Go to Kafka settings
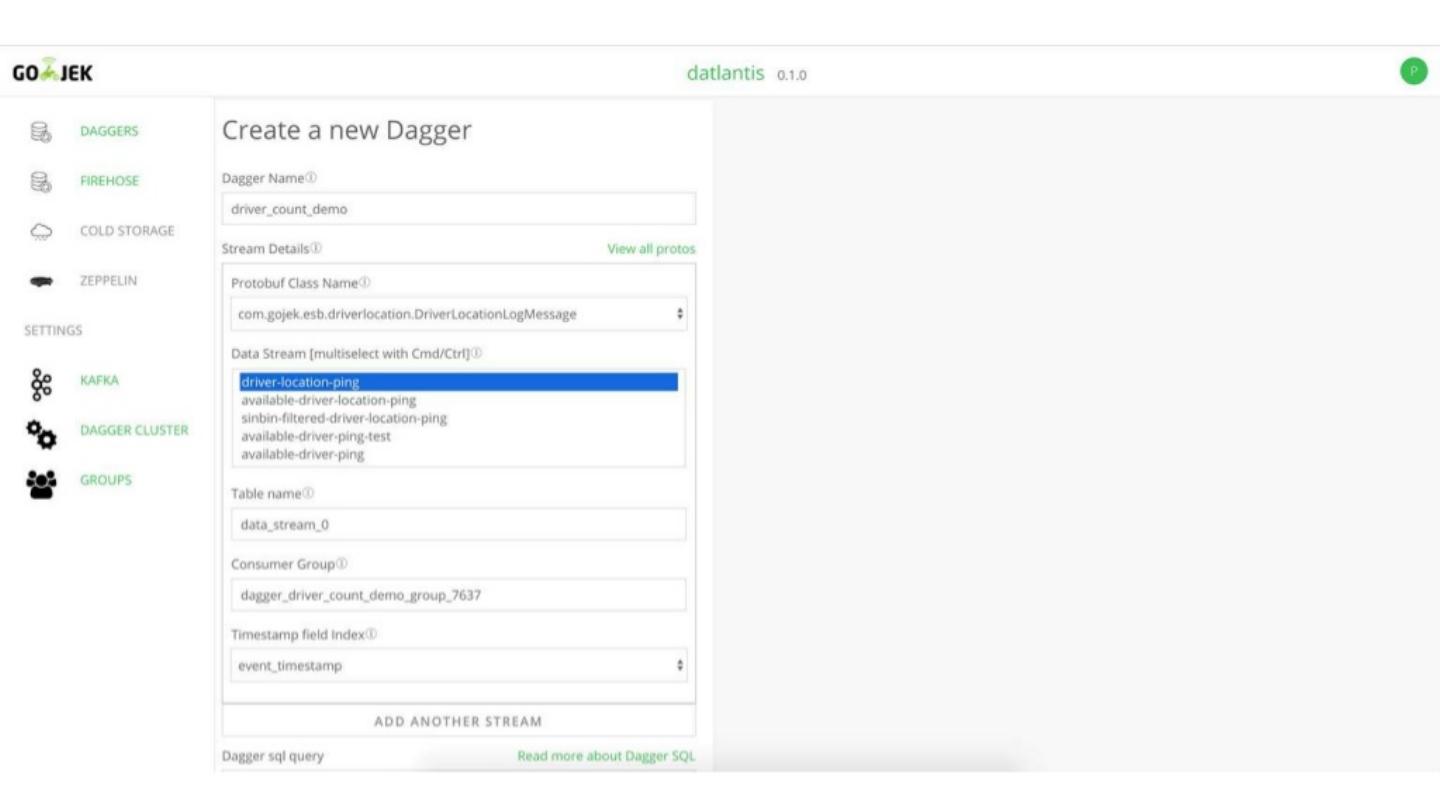This screenshot has width=1440, height=810. click(99, 381)
